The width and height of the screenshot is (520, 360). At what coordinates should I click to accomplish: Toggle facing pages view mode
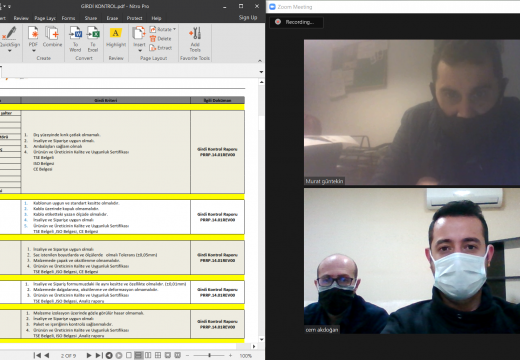(x=148, y=355)
